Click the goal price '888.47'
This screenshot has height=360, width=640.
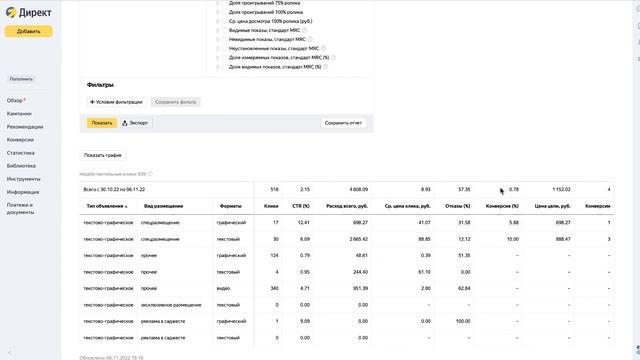(x=563, y=239)
